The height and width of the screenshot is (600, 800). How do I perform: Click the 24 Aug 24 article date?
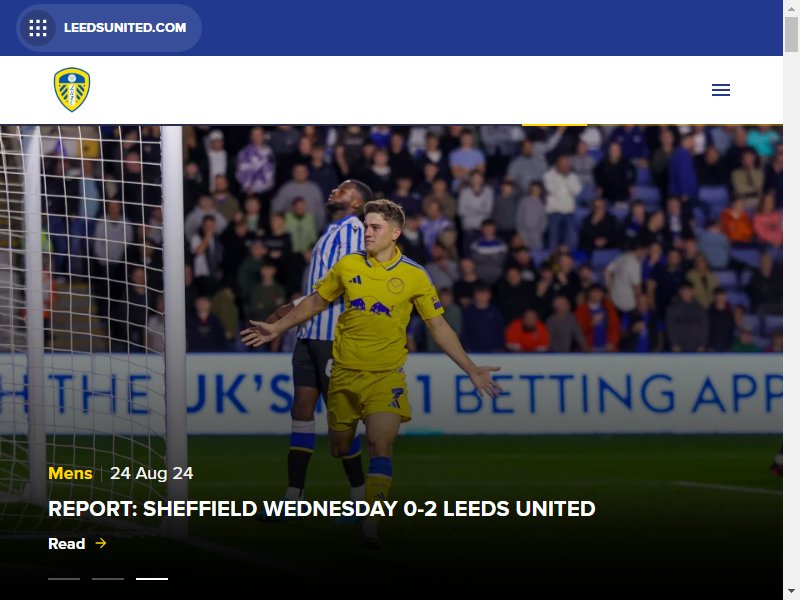tap(152, 473)
